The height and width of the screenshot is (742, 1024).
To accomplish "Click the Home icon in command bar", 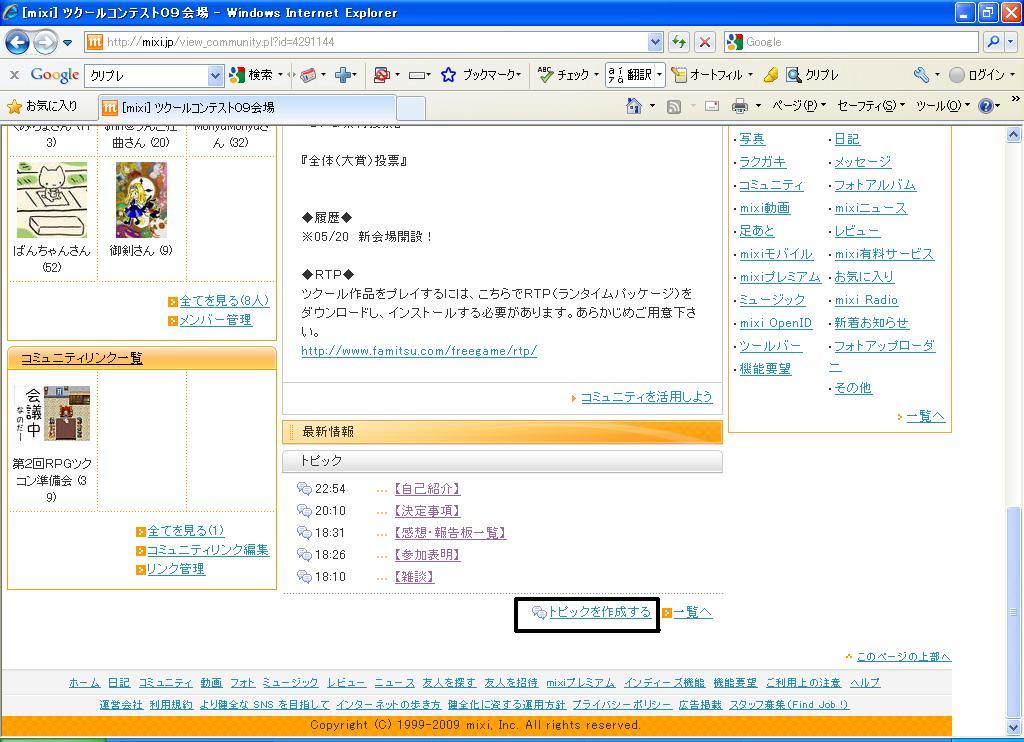I will pos(634,106).
